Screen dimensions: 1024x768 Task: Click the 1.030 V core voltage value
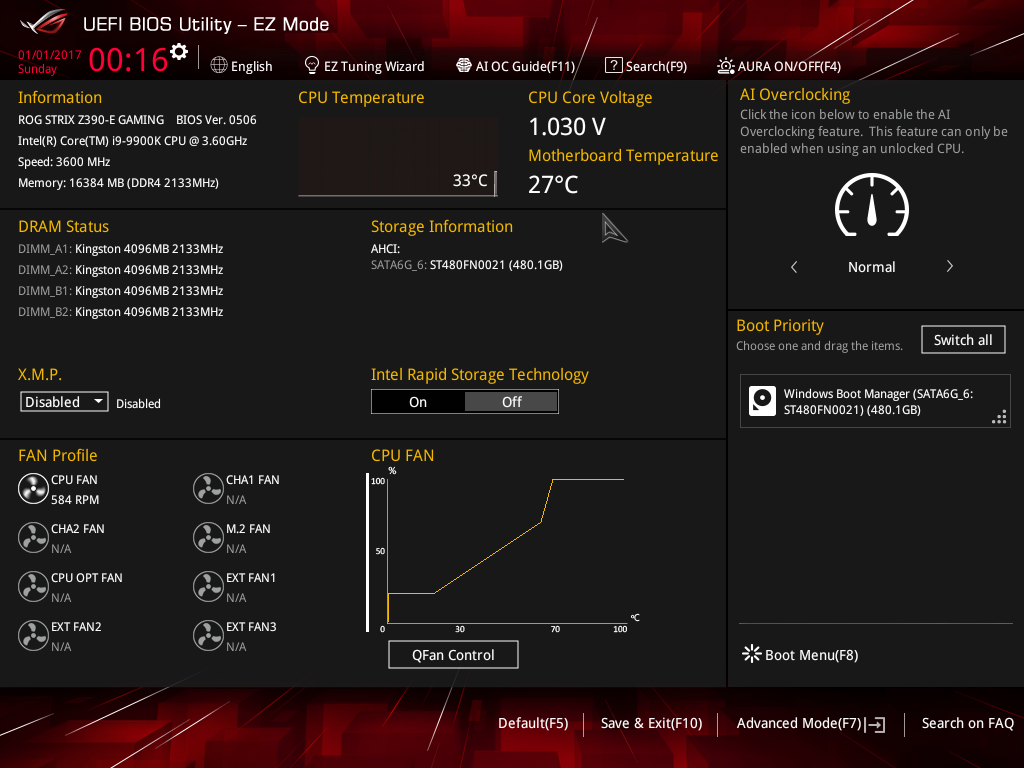[x=567, y=127]
